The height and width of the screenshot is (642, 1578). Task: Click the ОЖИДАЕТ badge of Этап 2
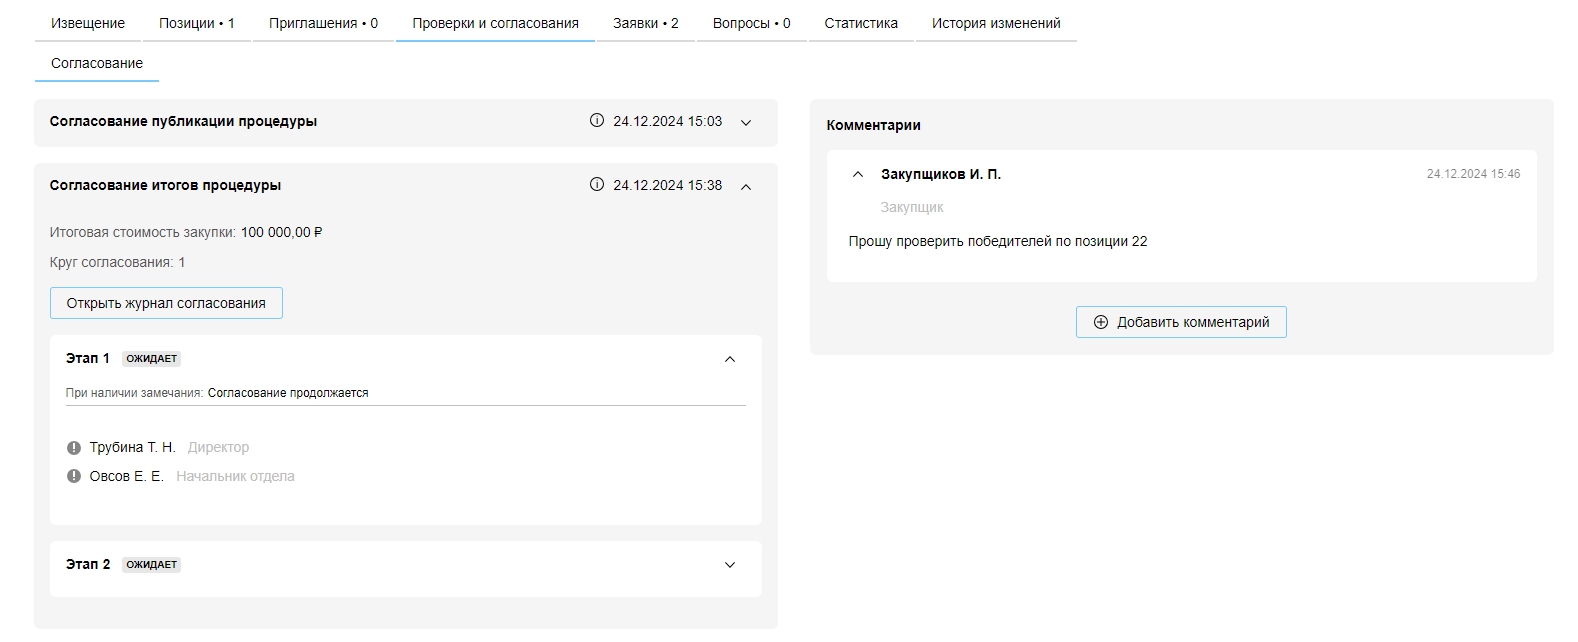(x=152, y=565)
